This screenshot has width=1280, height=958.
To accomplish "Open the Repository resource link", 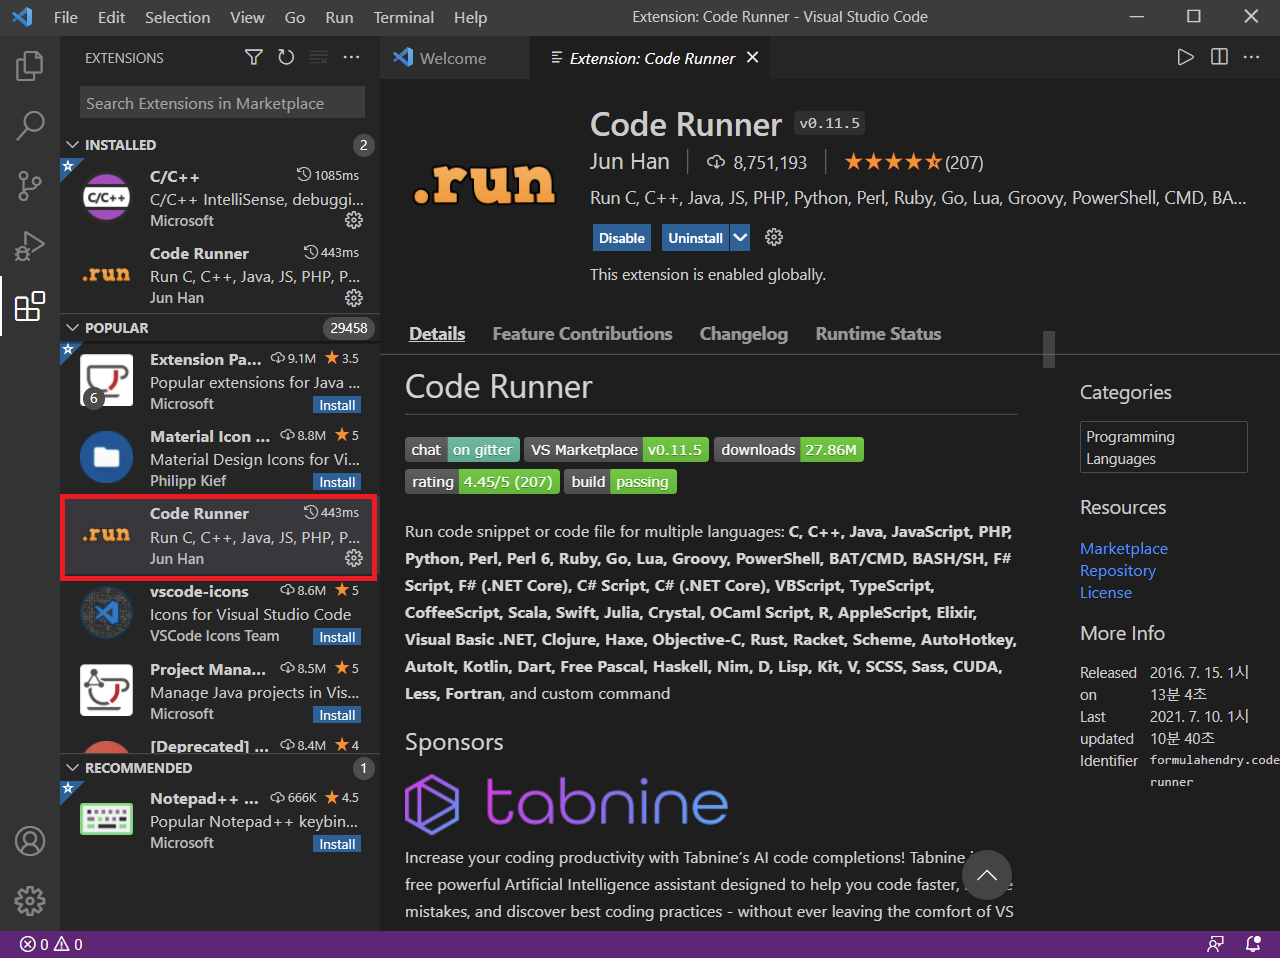I will [1118, 570].
